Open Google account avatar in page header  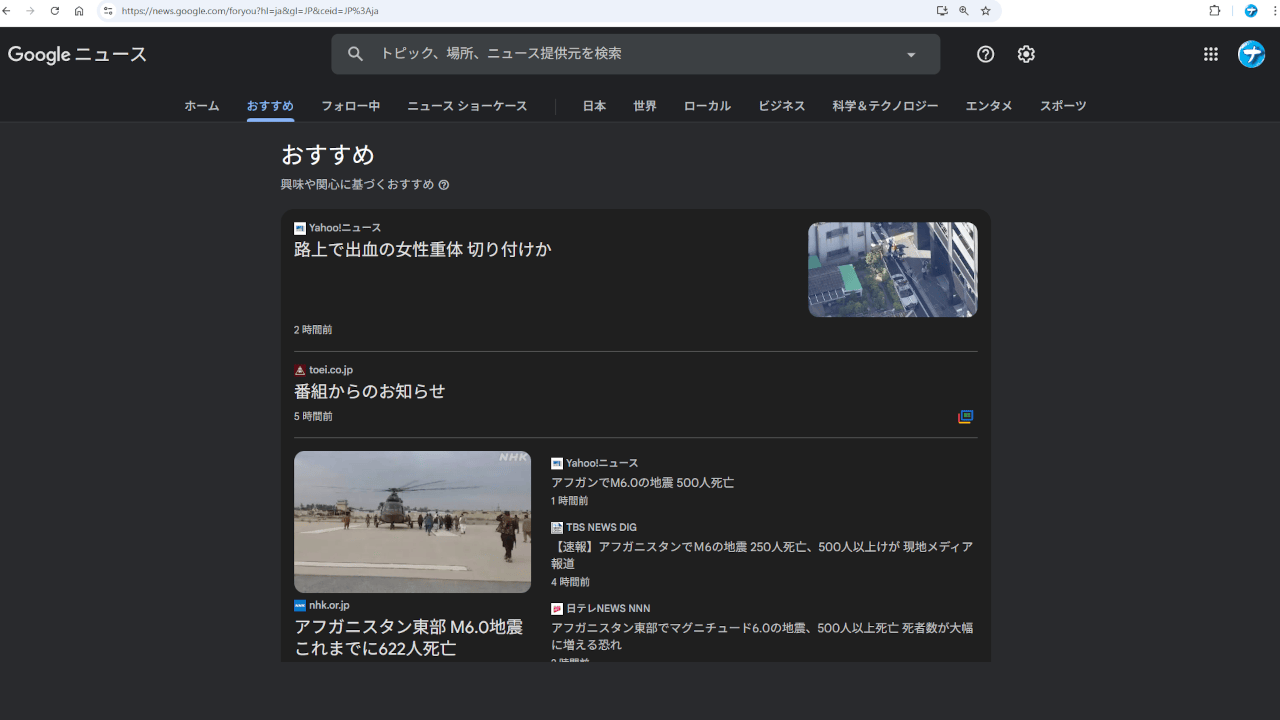[1252, 54]
